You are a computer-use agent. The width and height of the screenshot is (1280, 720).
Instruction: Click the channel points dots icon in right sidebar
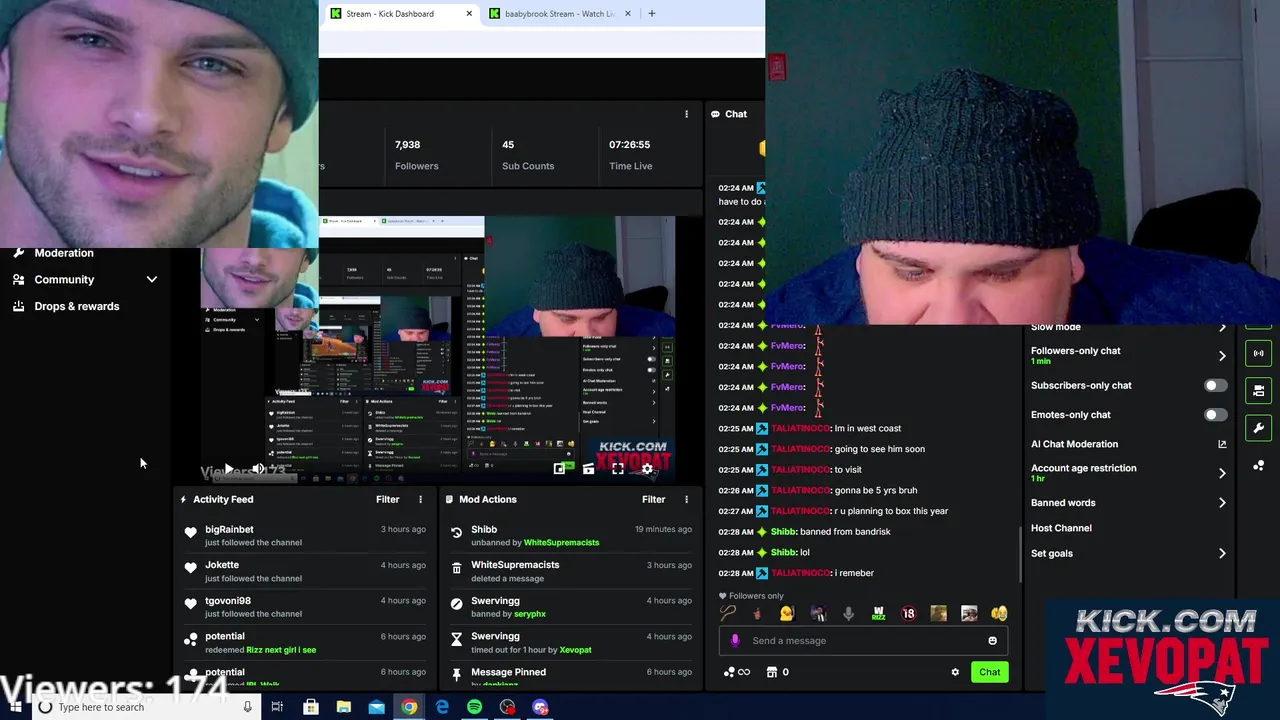pyautogui.click(x=1258, y=466)
